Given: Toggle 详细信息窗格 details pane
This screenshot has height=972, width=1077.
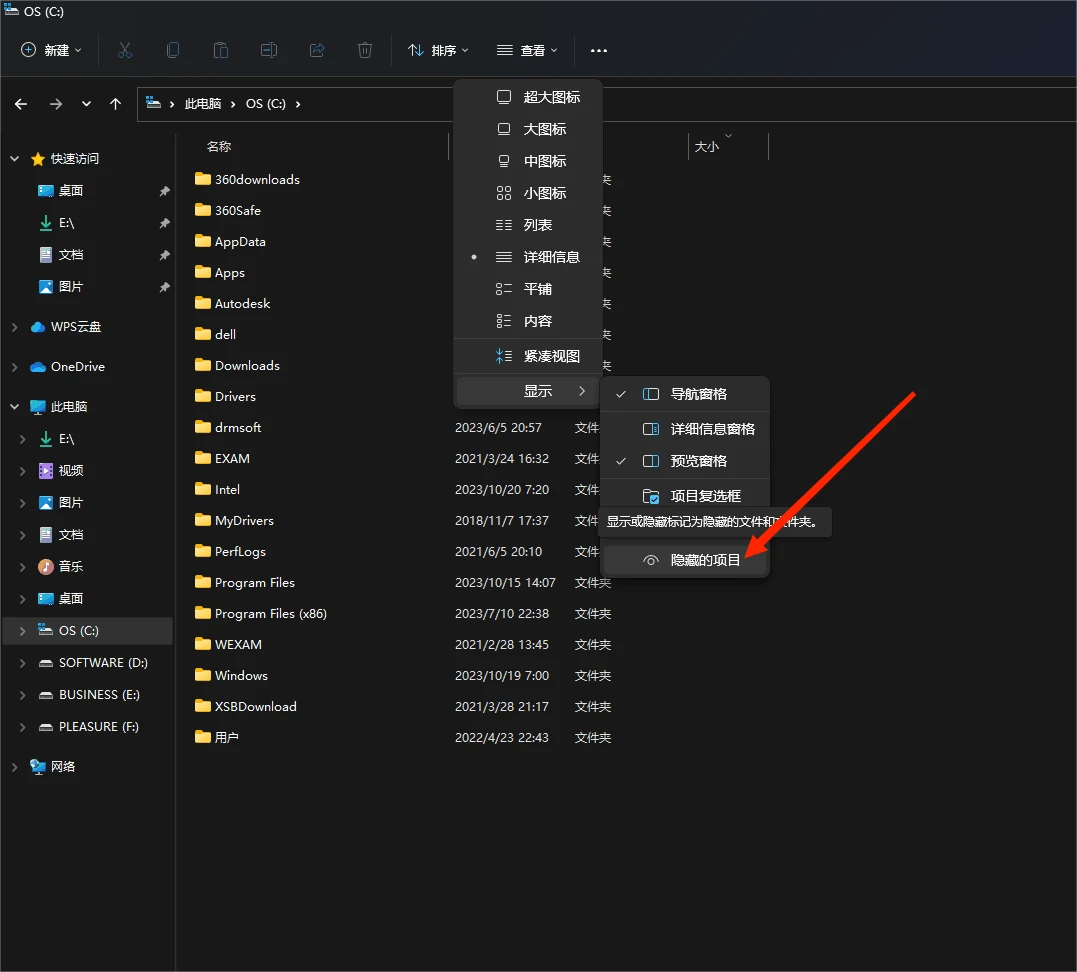Looking at the screenshot, I should pyautogui.click(x=685, y=429).
